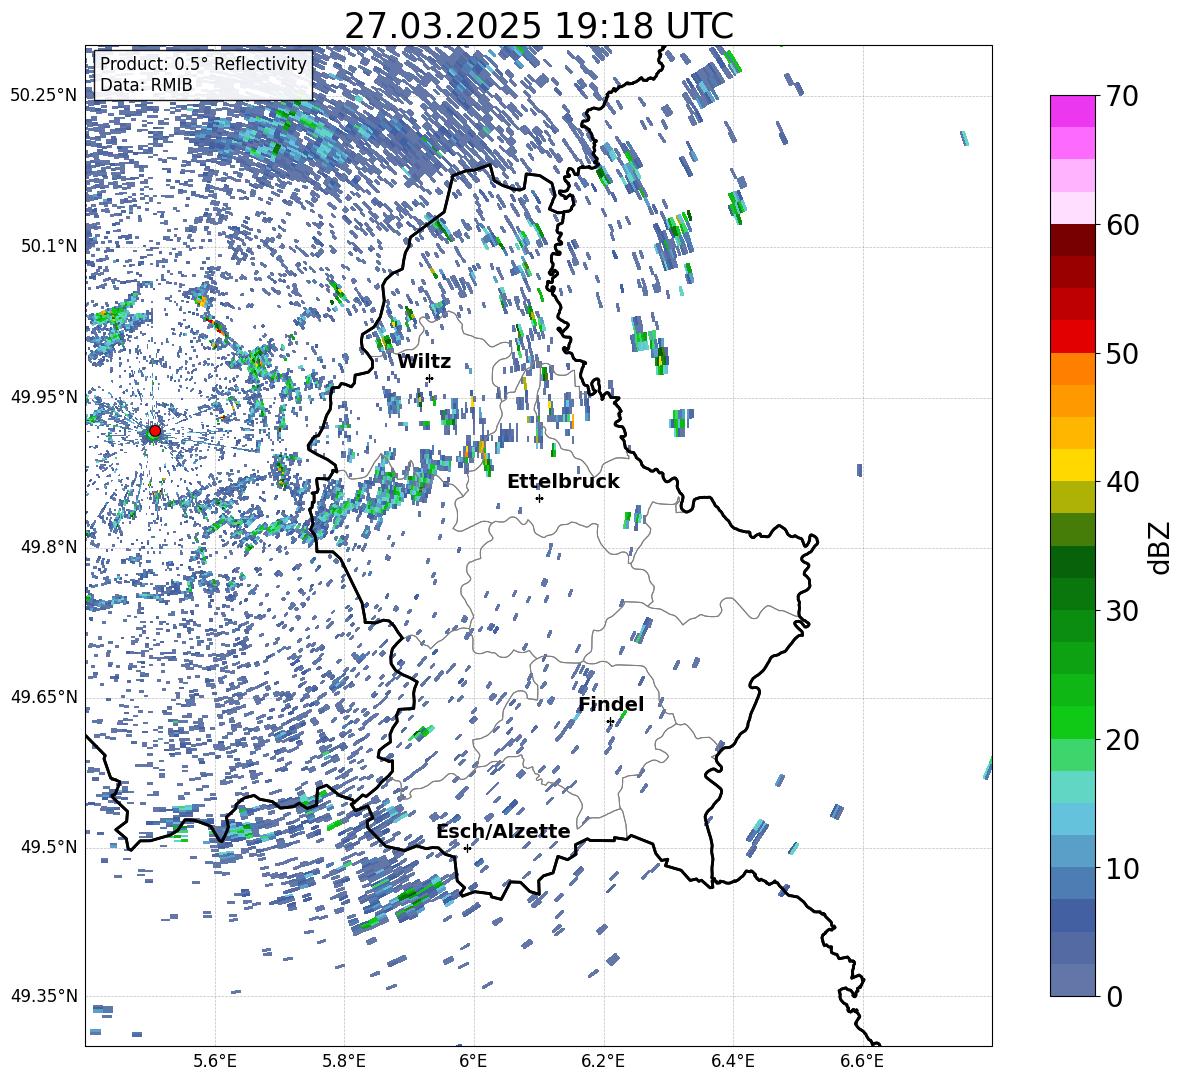
Task: Click the orange colorbar segment below 50
Action: click(1073, 369)
